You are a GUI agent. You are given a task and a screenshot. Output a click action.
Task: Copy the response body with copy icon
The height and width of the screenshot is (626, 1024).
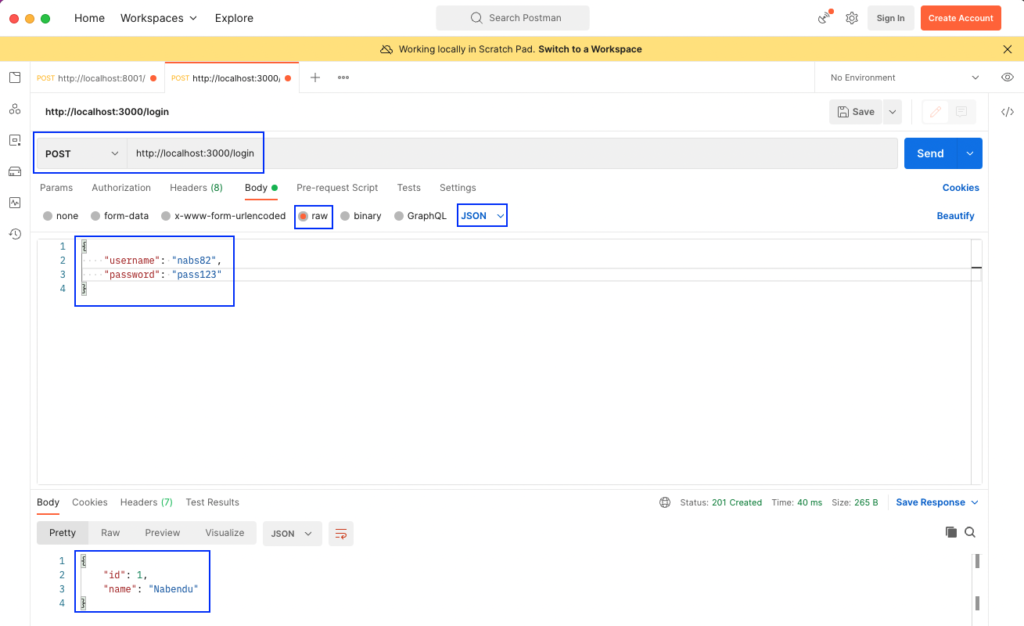pyautogui.click(x=951, y=532)
